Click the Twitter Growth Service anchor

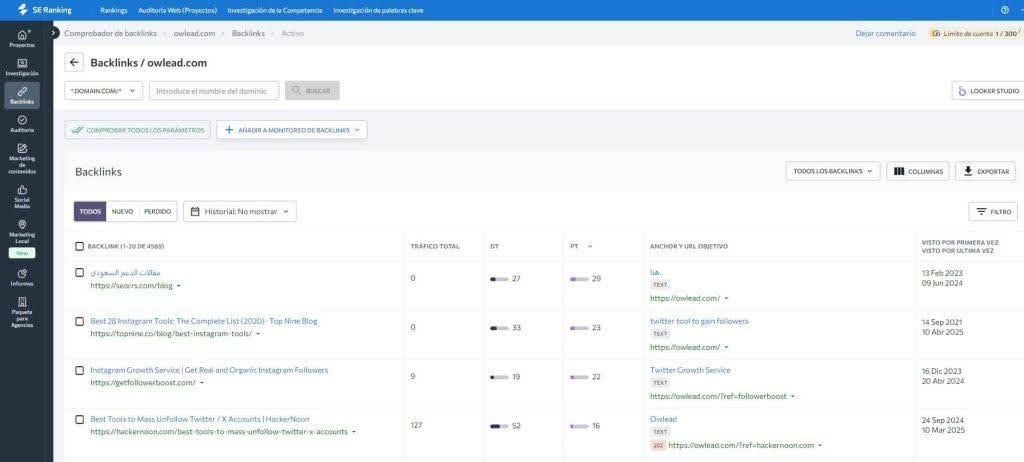pos(690,371)
